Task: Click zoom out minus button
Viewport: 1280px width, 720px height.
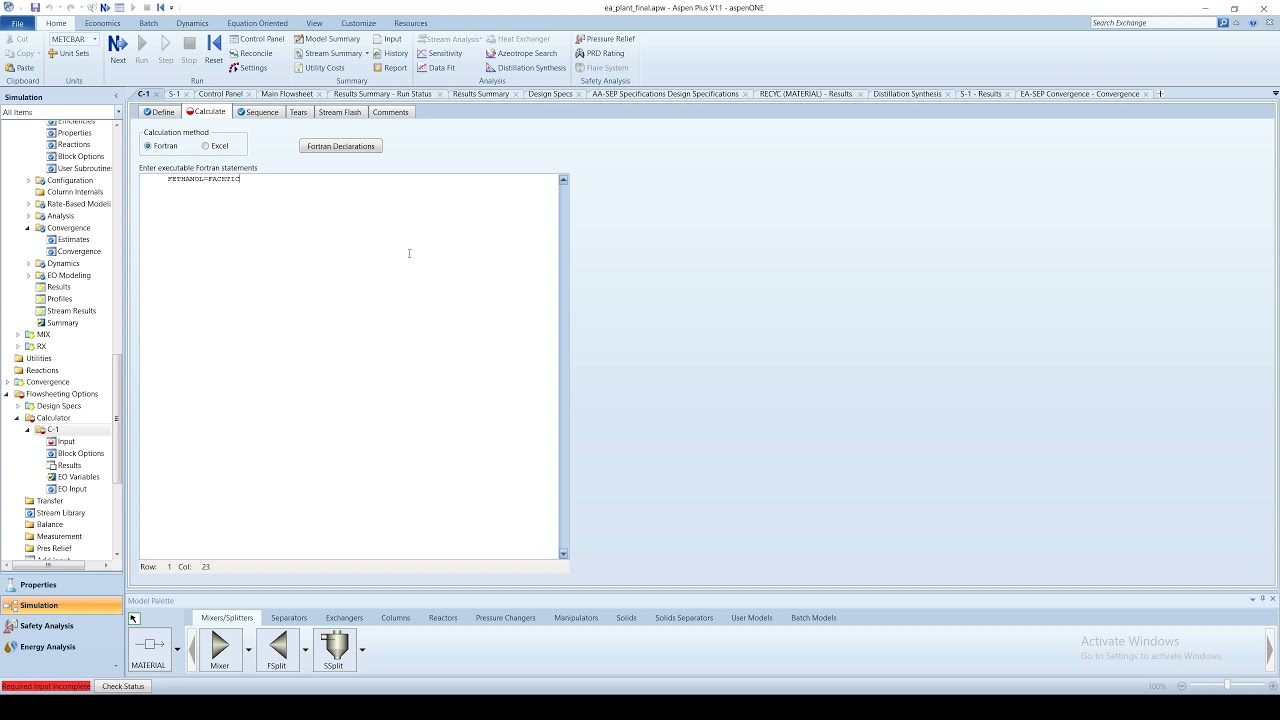Action: click(1182, 686)
